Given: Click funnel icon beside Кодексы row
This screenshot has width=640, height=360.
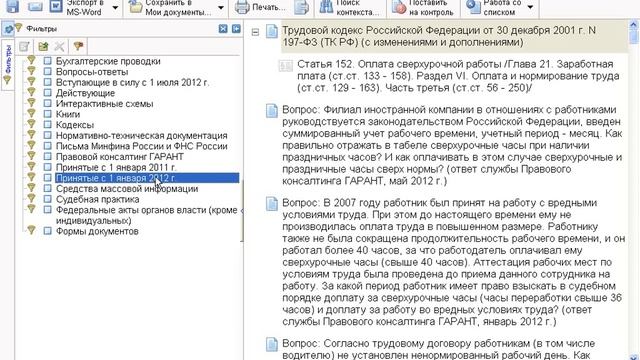Looking at the screenshot, I should pos(31,124).
